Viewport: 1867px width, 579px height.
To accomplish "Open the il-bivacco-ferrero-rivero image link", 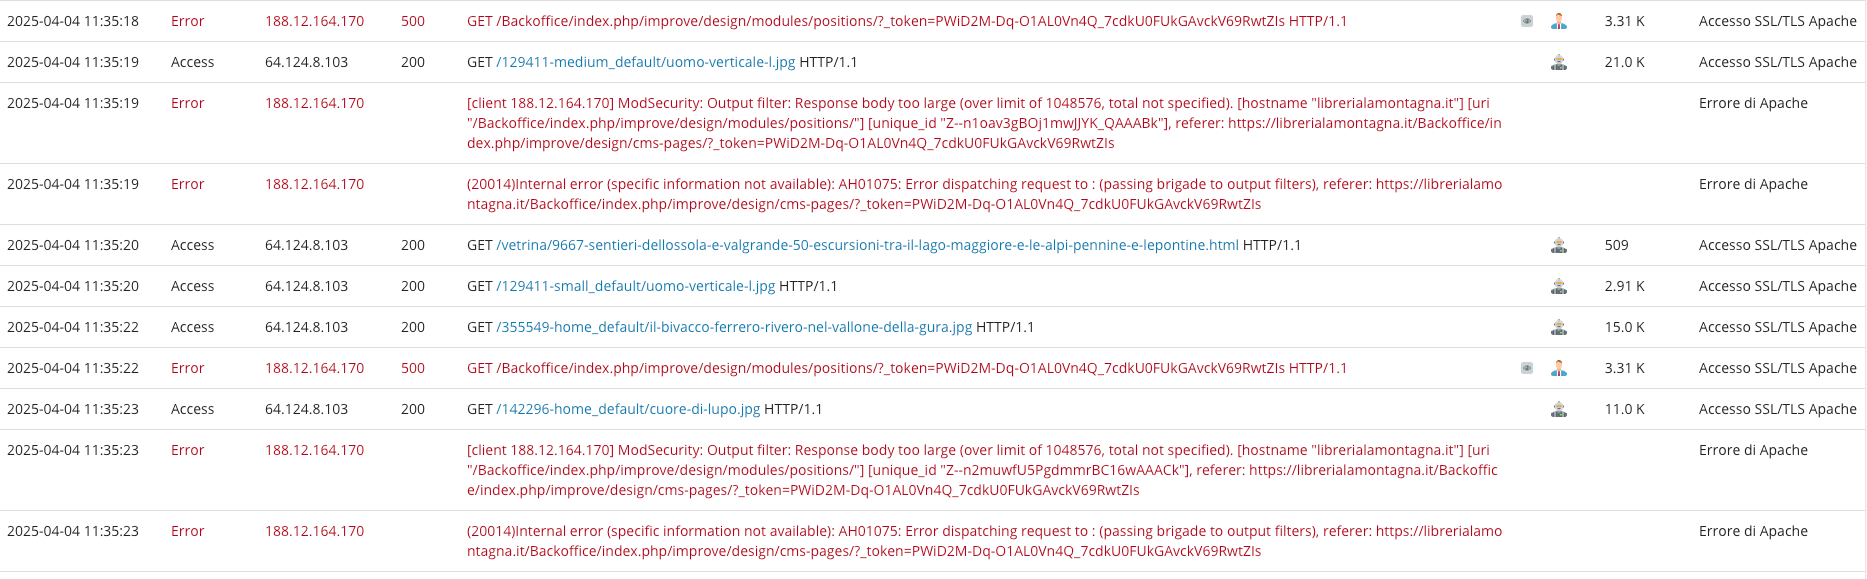I will 734,327.
